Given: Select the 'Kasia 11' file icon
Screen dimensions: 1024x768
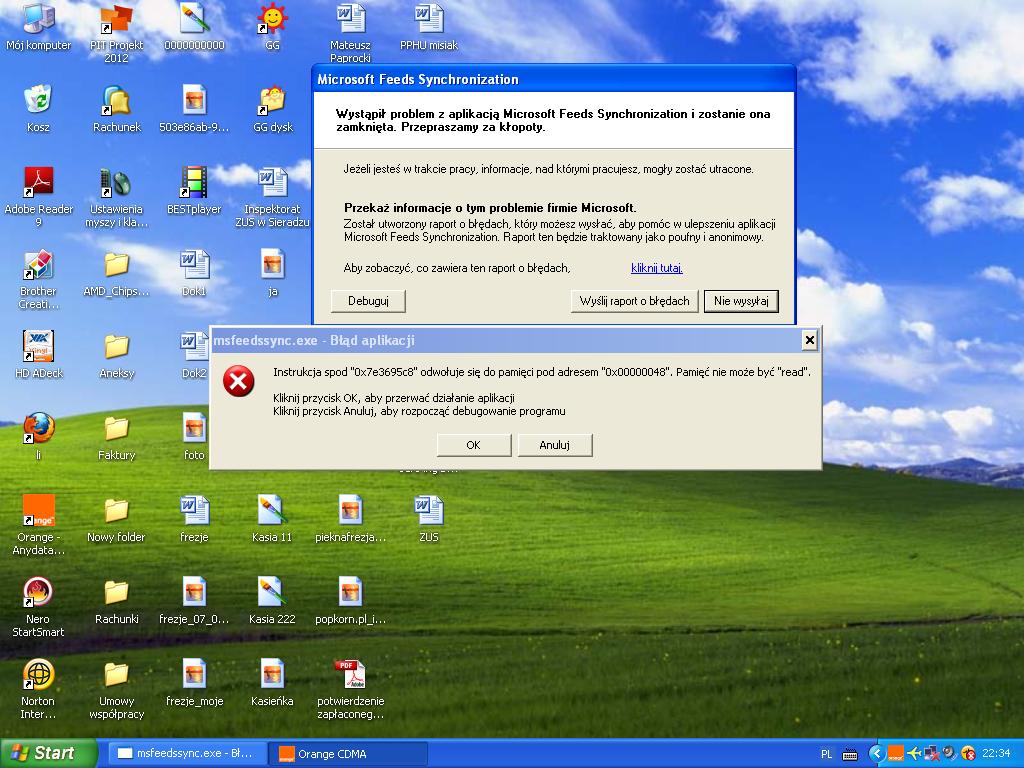Looking at the screenshot, I should pos(272,519).
